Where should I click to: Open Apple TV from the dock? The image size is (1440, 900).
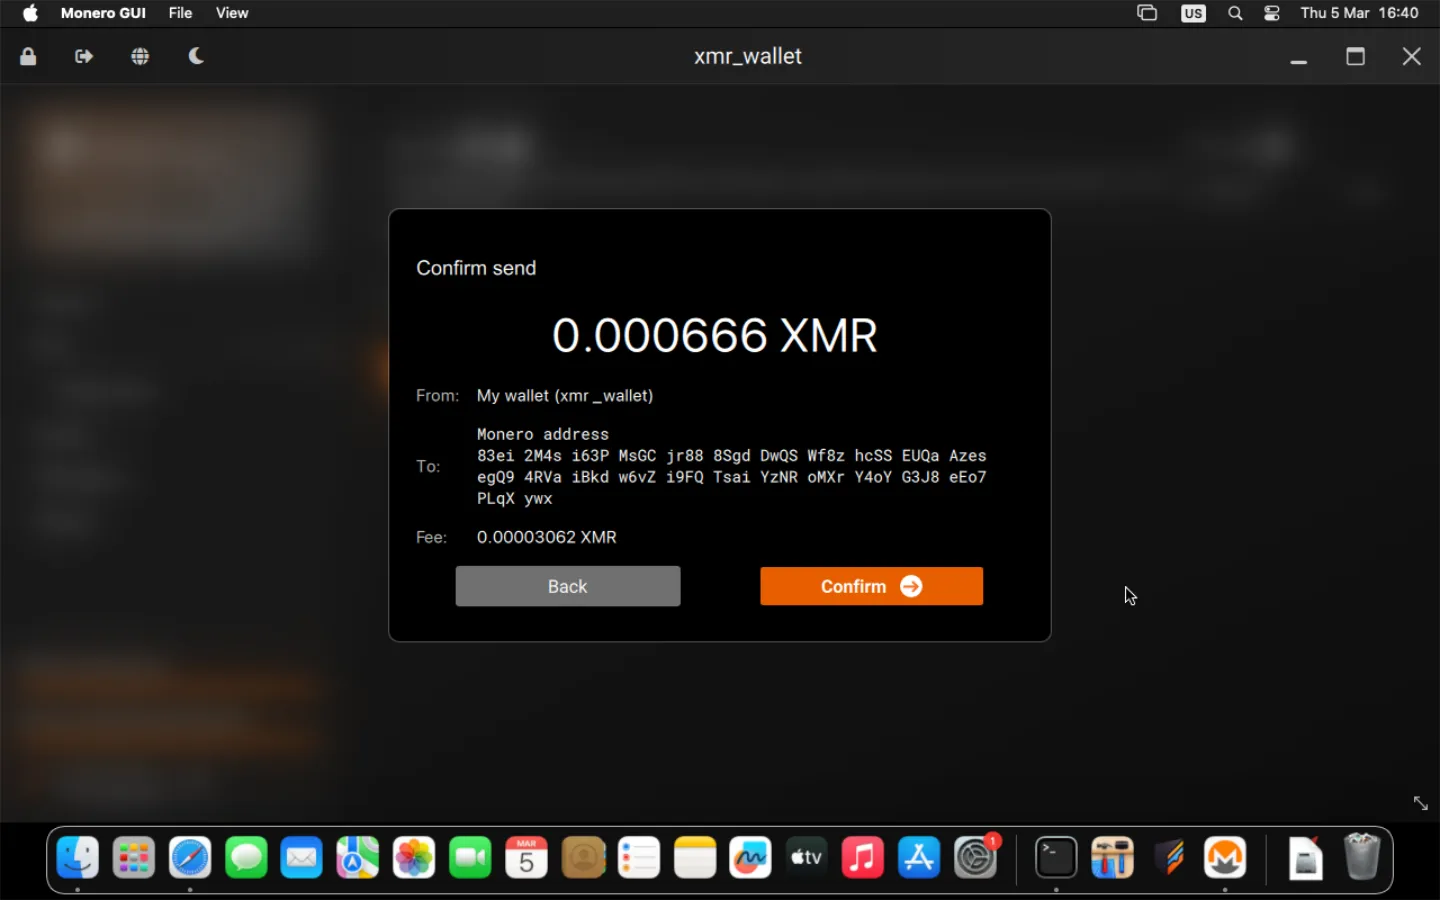(807, 857)
